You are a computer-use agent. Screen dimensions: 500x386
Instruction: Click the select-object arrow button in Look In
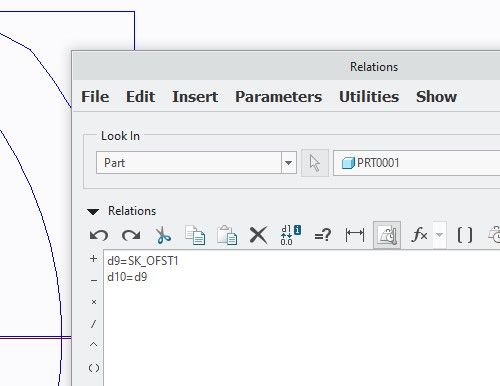[x=315, y=163]
